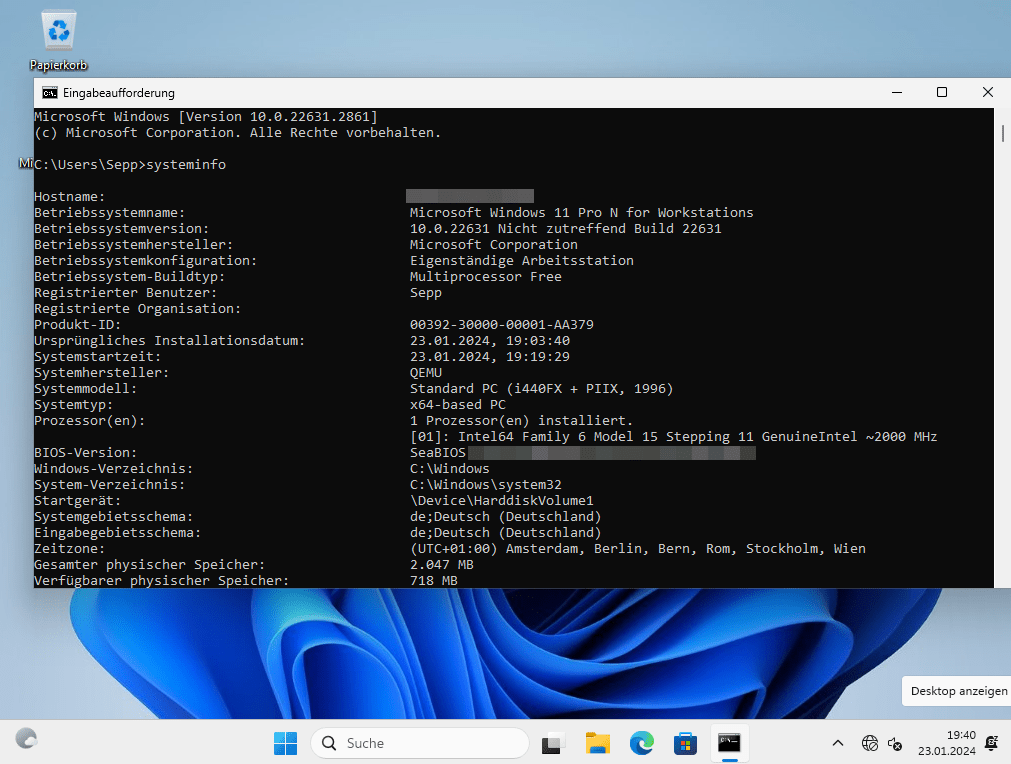This screenshot has height=764, width=1011.
Task: Click the Hostname label in console
Action: [x=70, y=197]
